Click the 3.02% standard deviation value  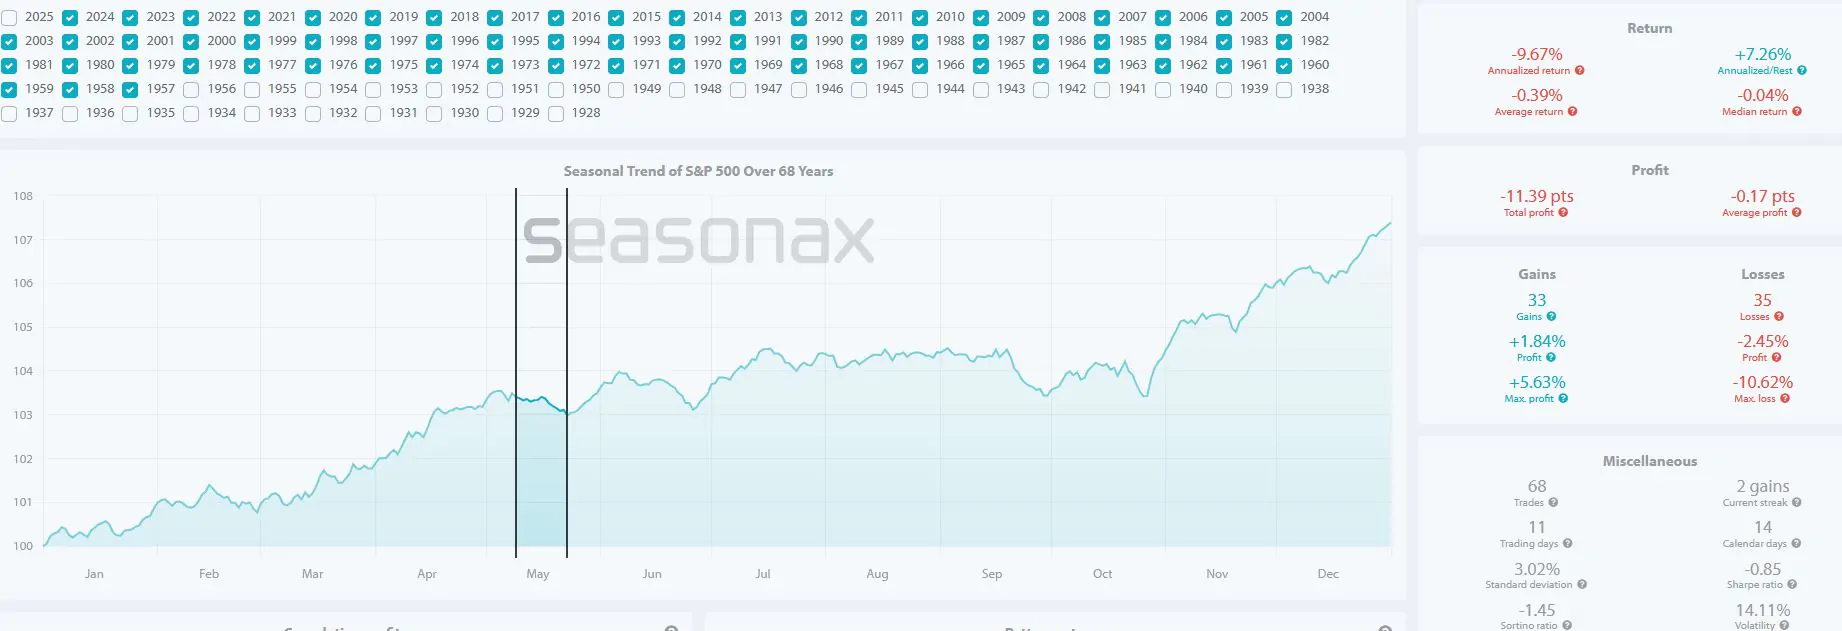pyautogui.click(x=1537, y=570)
